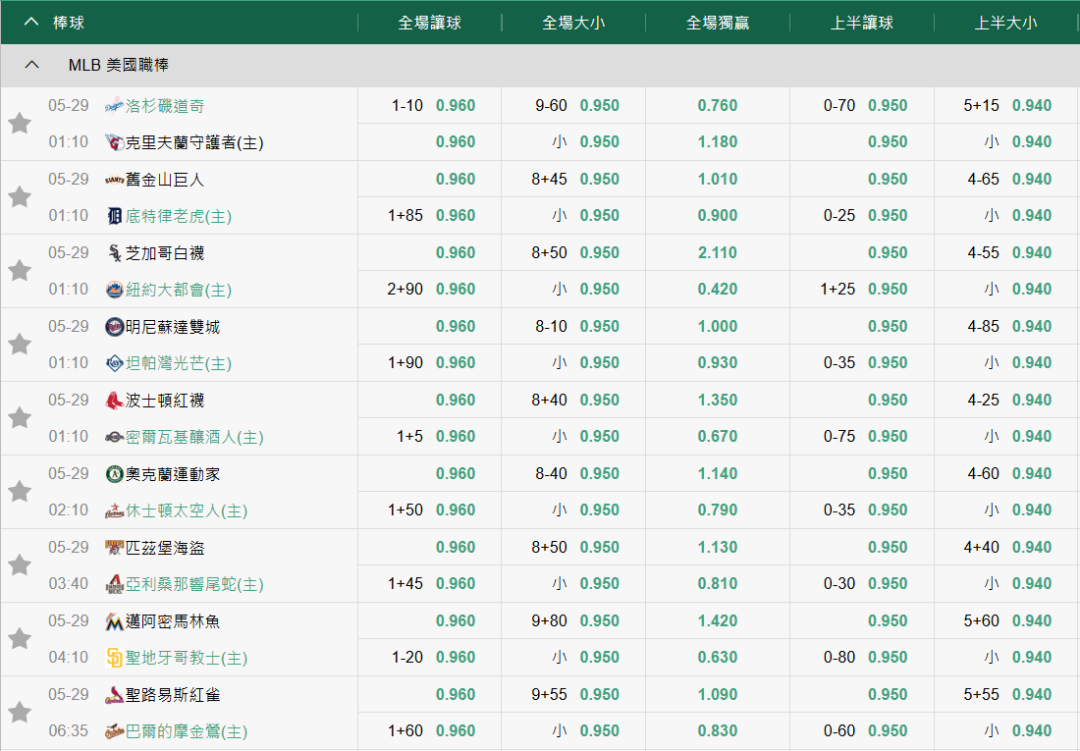1080x751 pixels.
Task: Select the 全場大小 column header
Action: coord(573,23)
